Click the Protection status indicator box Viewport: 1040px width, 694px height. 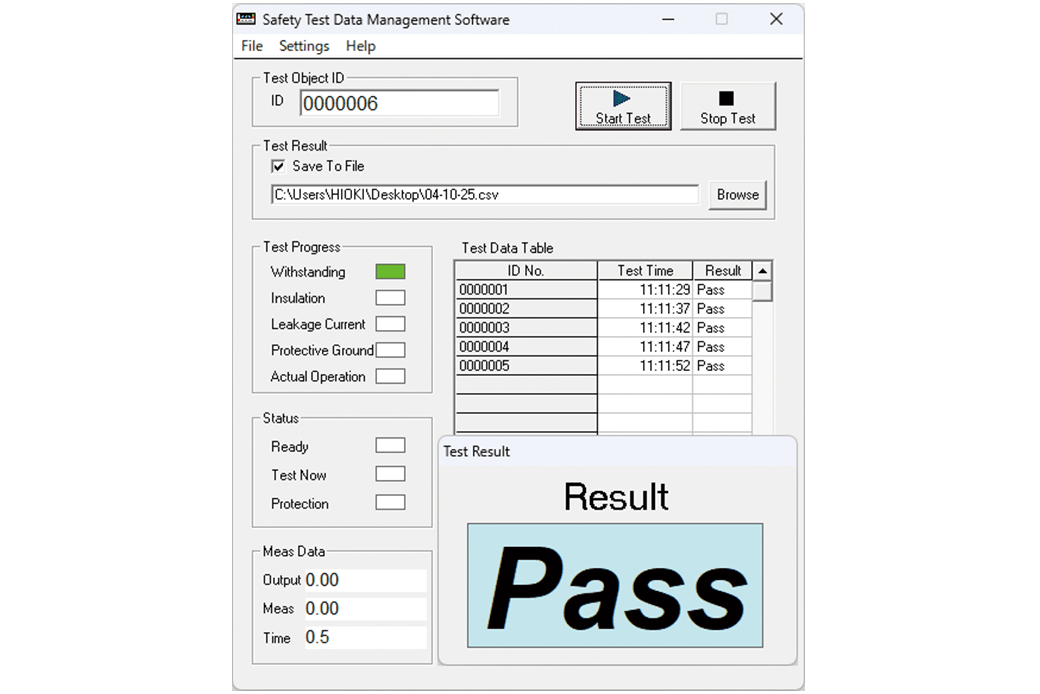390,502
